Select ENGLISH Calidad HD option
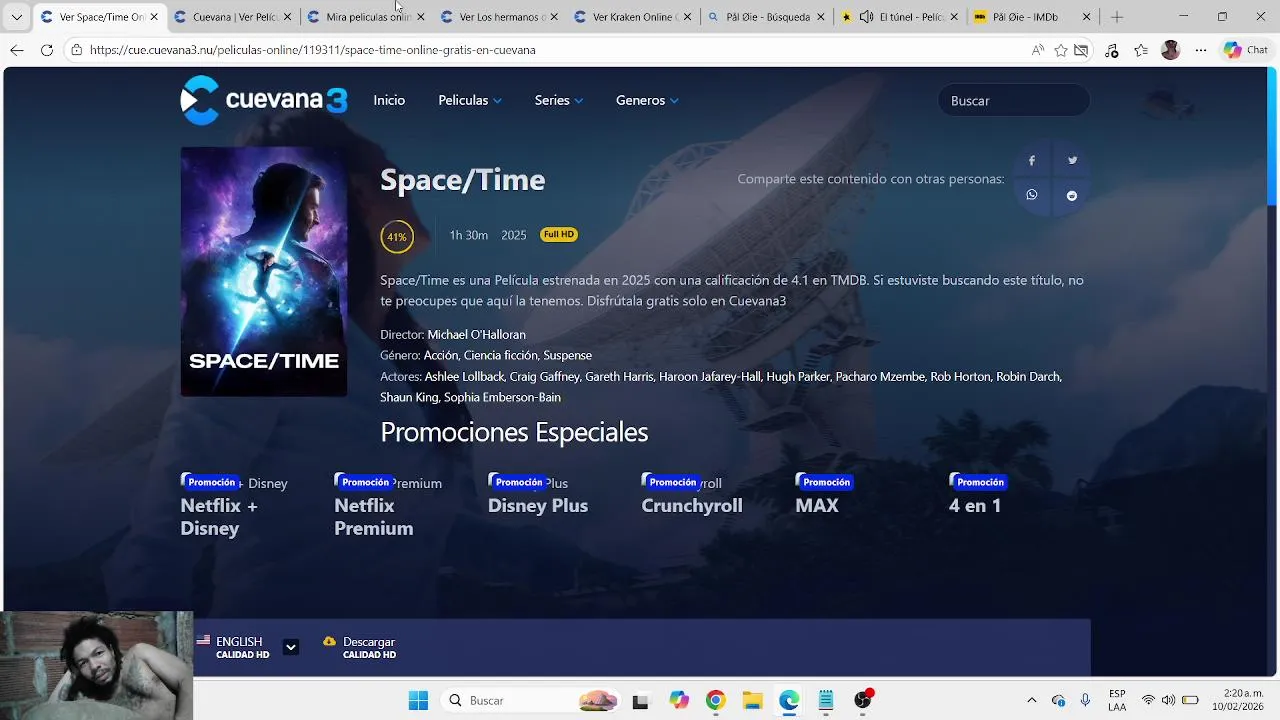 pyautogui.click(x=233, y=647)
